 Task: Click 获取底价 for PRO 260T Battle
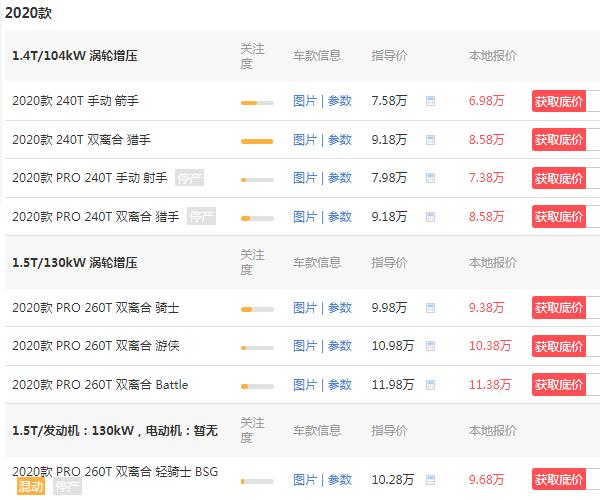(x=559, y=384)
